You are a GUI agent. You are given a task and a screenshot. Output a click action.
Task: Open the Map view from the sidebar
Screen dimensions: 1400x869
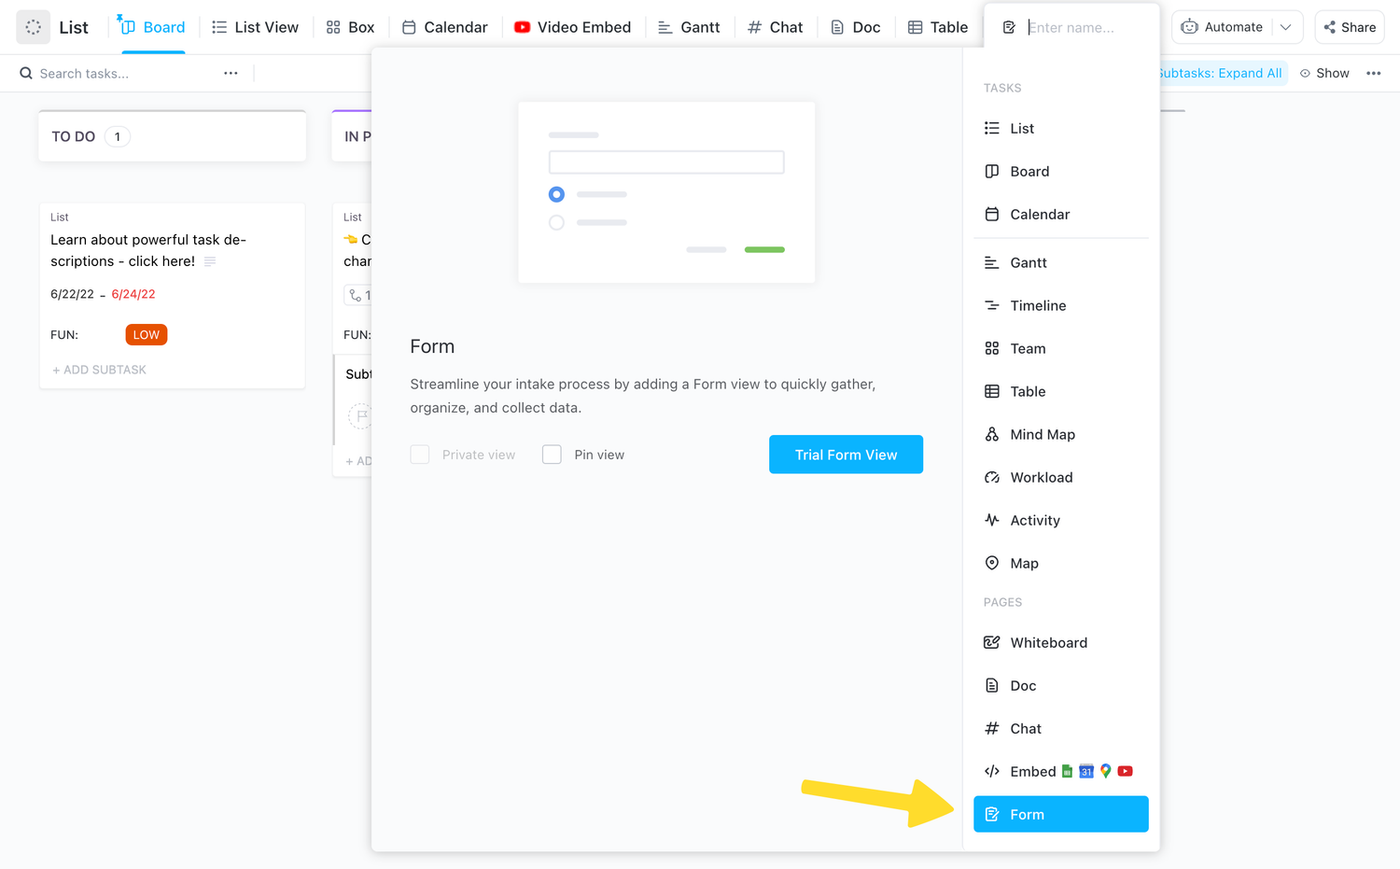[x=1022, y=563]
